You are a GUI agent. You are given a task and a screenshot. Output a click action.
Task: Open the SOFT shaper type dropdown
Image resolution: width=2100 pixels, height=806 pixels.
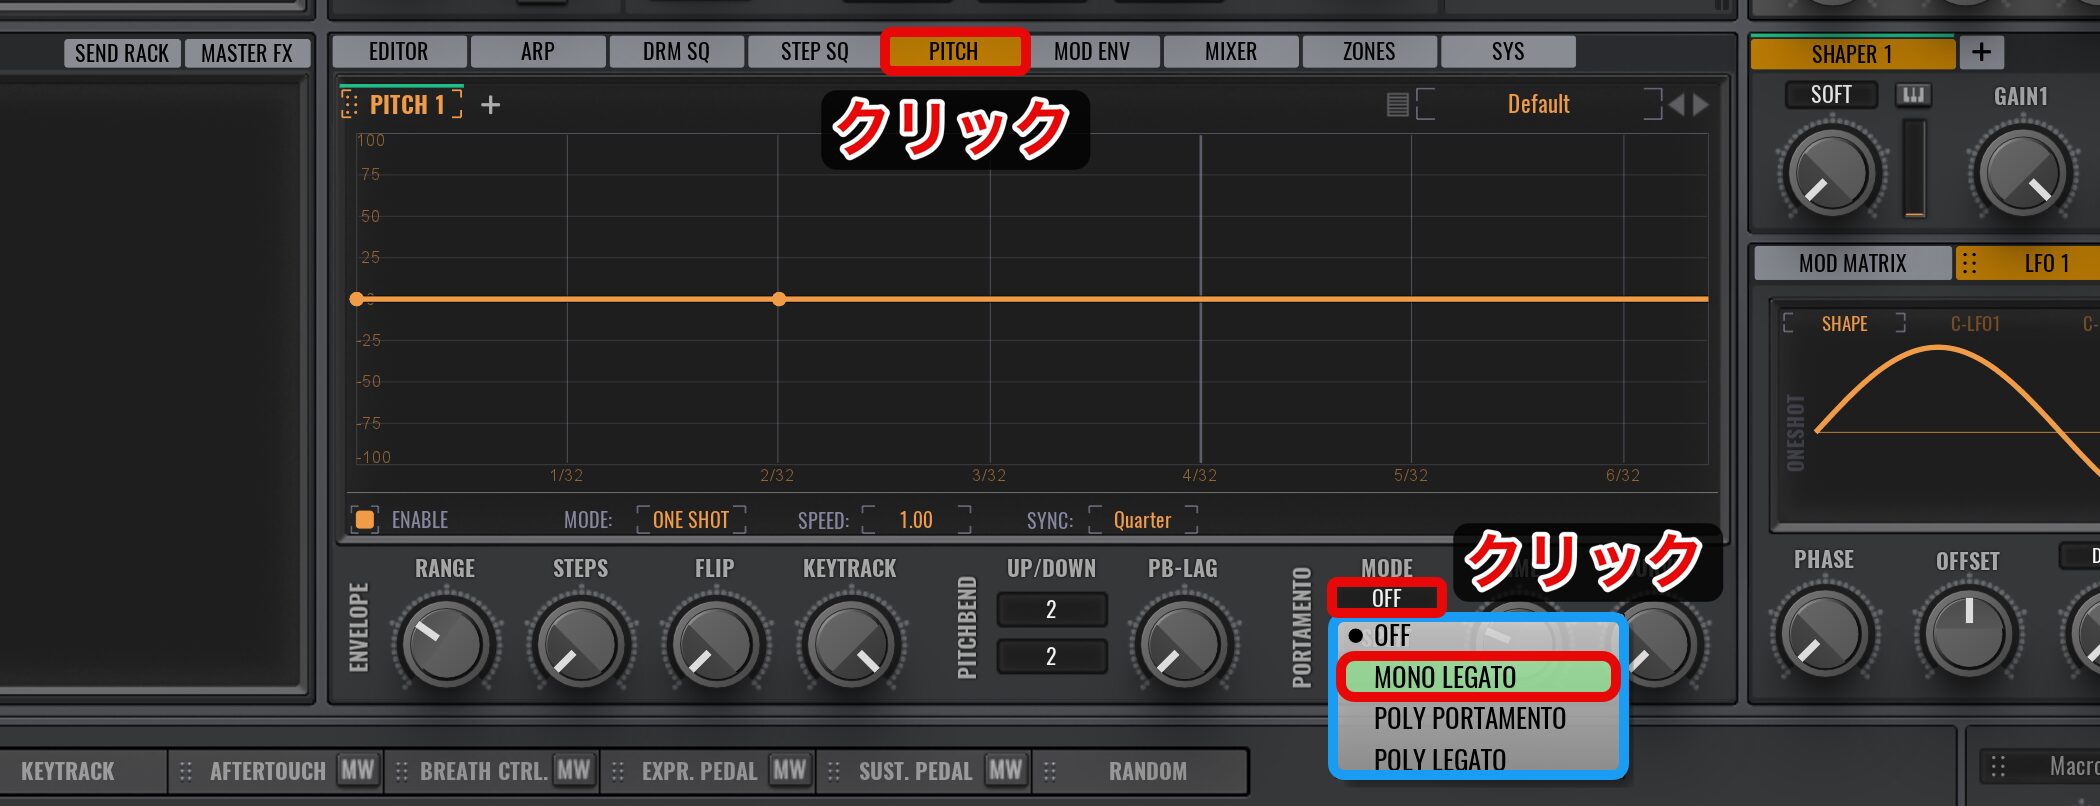[1831, 95]
